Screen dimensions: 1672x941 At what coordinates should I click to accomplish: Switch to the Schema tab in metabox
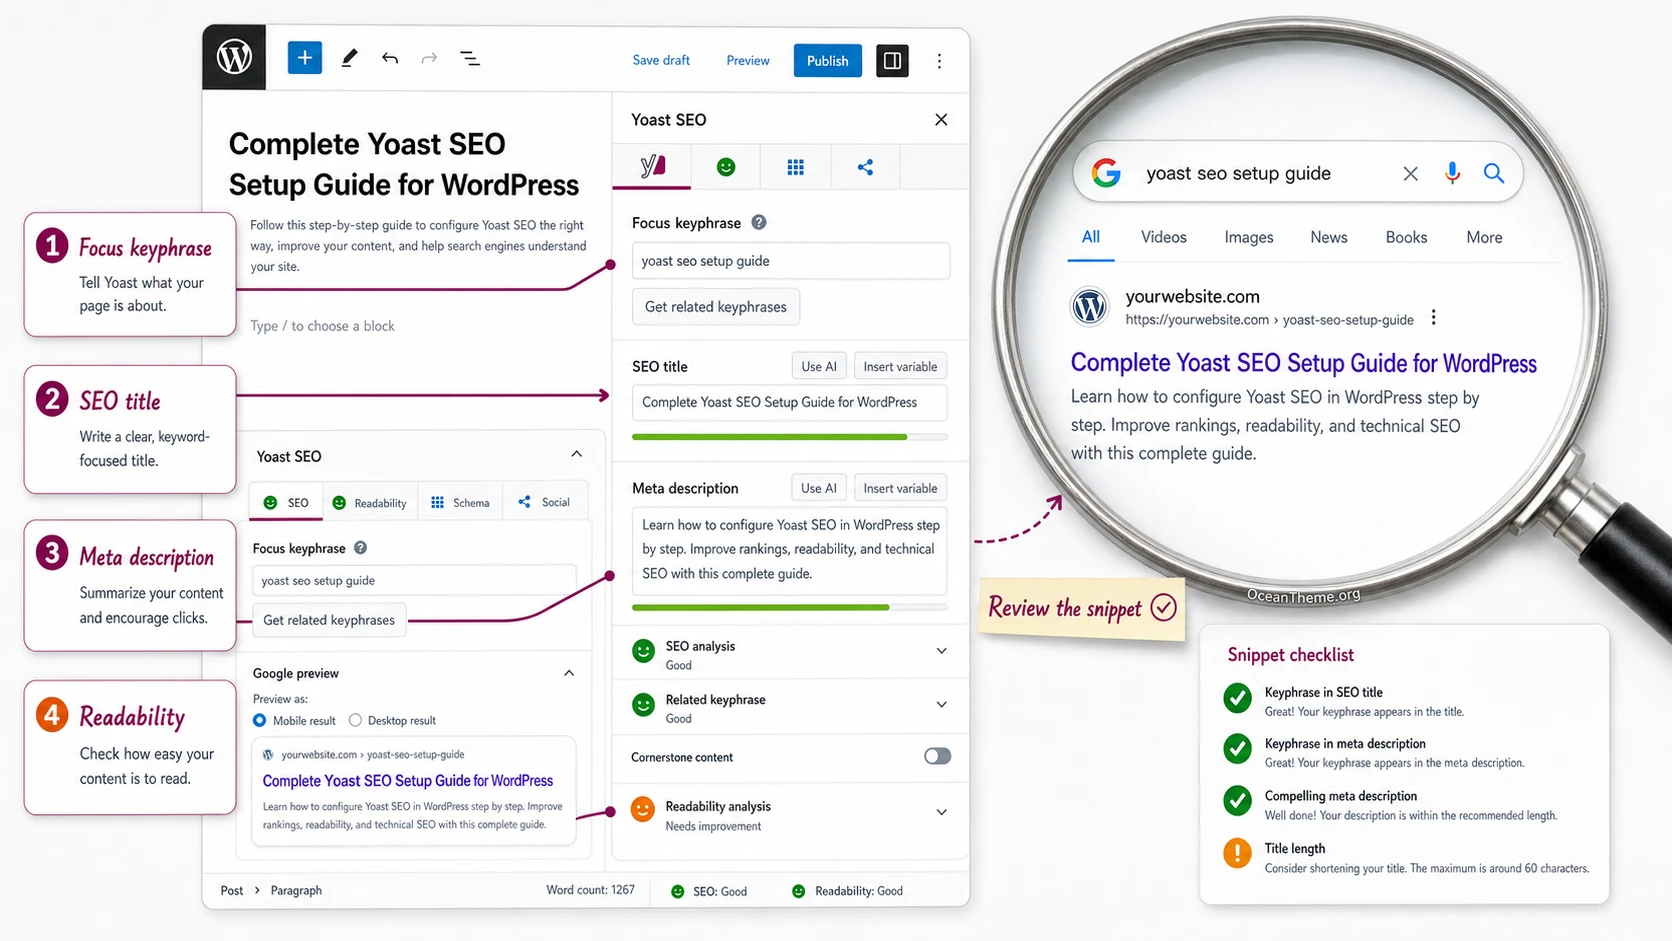tap(460, 503)
